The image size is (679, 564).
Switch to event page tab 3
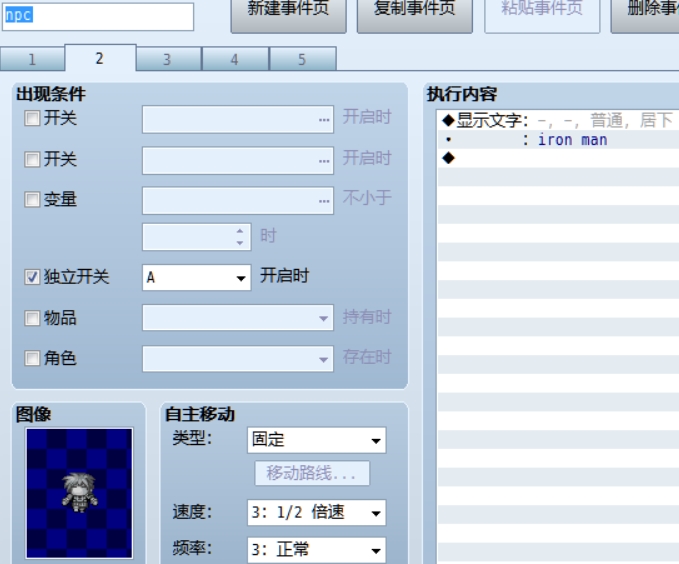pyautogui.click(x=168, y=59)
